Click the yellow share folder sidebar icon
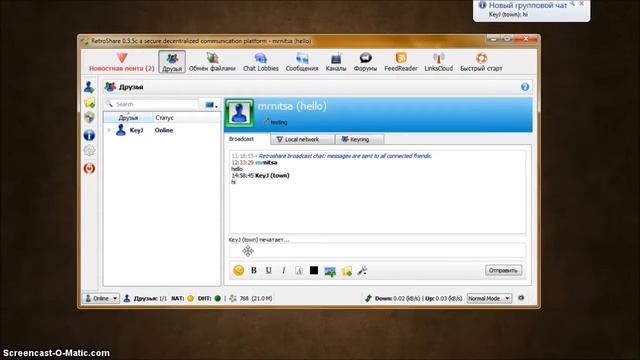 89,102
